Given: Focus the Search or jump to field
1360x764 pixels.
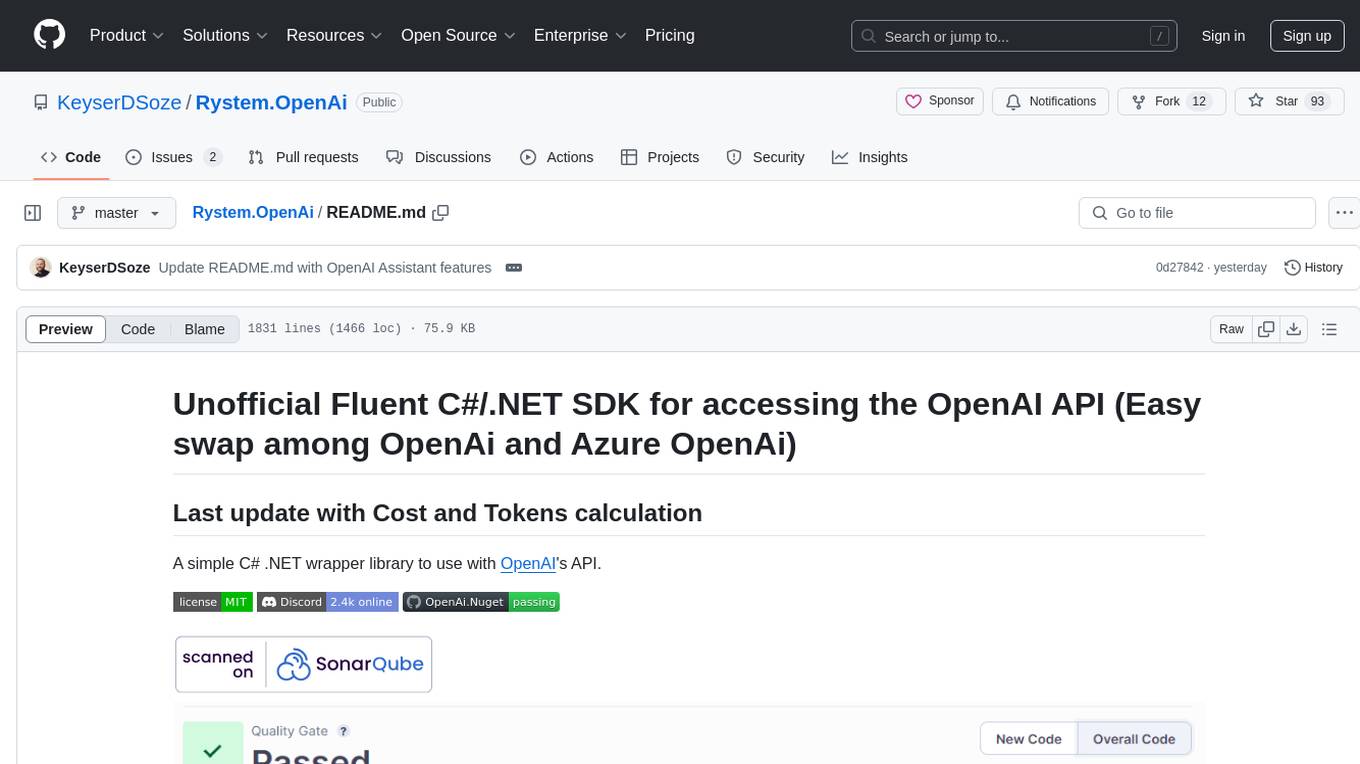Looking at the screenshot, I should [x=1016, y=36].
